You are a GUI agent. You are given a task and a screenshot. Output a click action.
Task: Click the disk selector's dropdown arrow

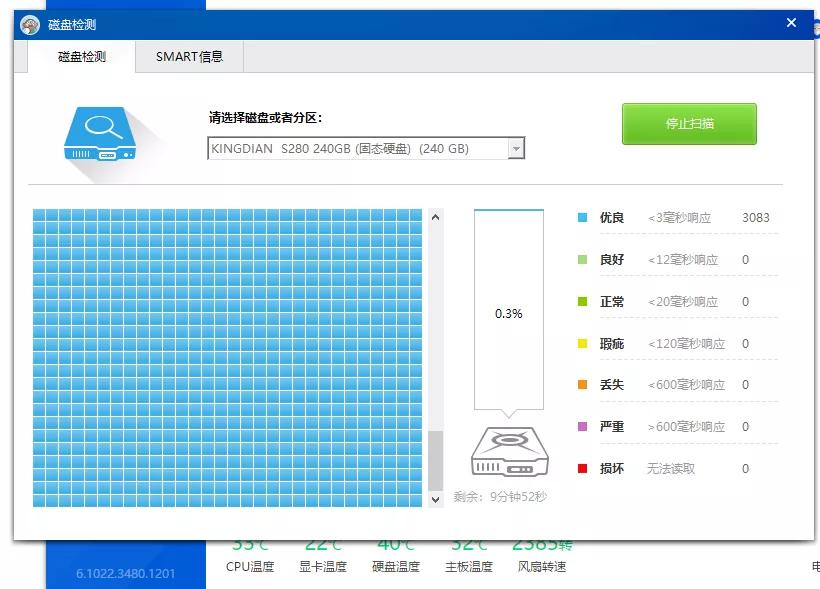[x=517, y=147]
